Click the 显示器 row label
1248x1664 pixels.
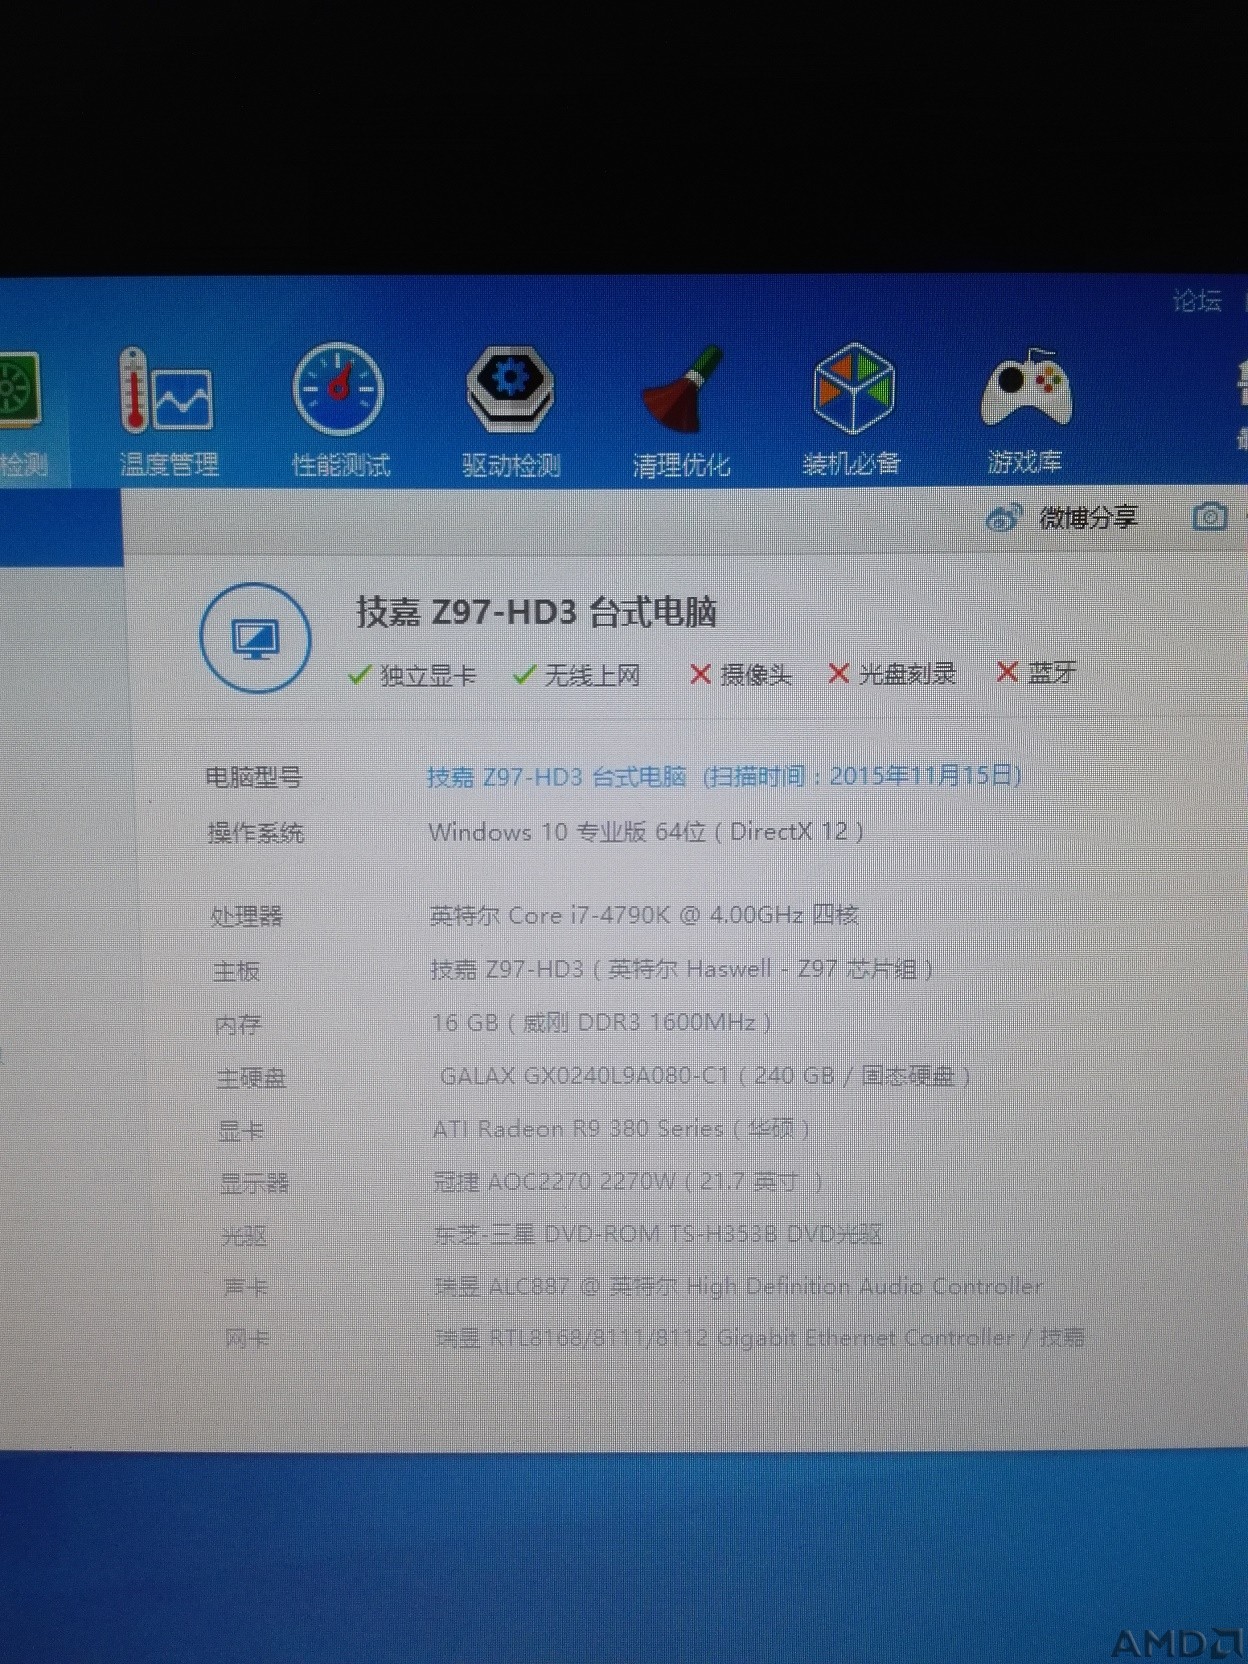[254, 1183]
